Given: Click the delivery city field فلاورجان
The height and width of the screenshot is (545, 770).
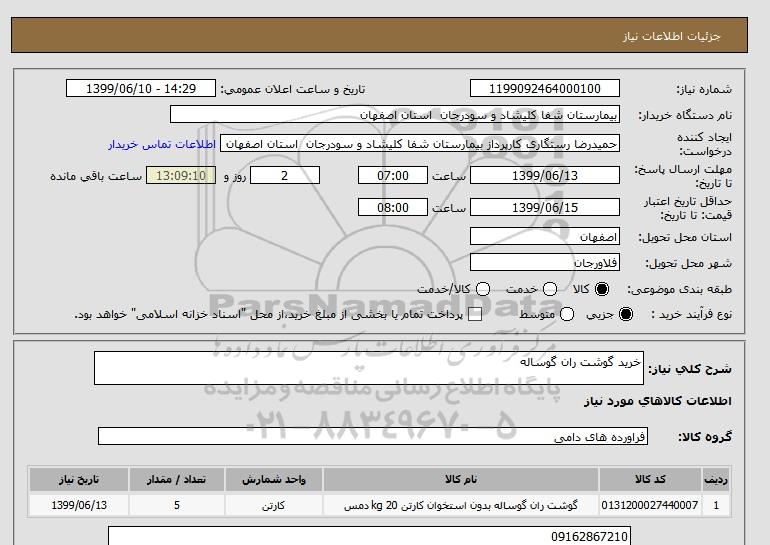Looking at the screenshot, I should [x=545, y=262].
